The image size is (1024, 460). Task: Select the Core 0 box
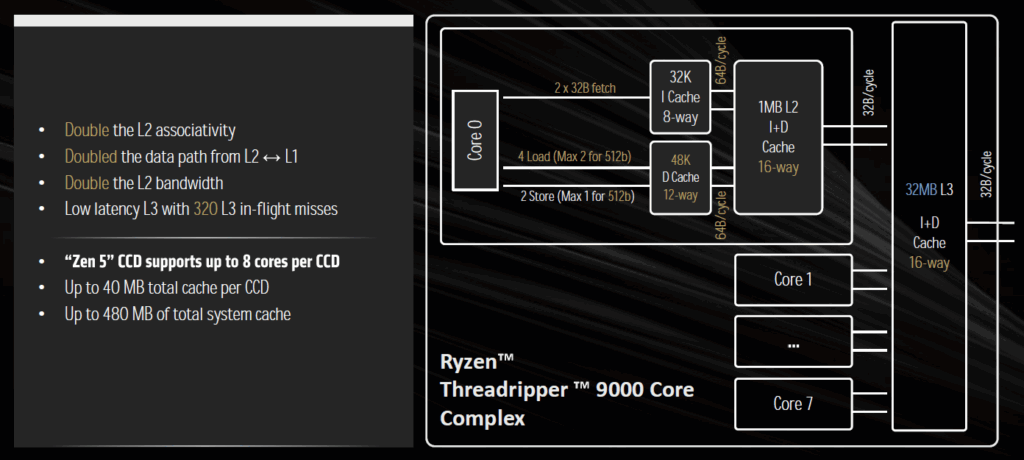click(x=475, y=140)
